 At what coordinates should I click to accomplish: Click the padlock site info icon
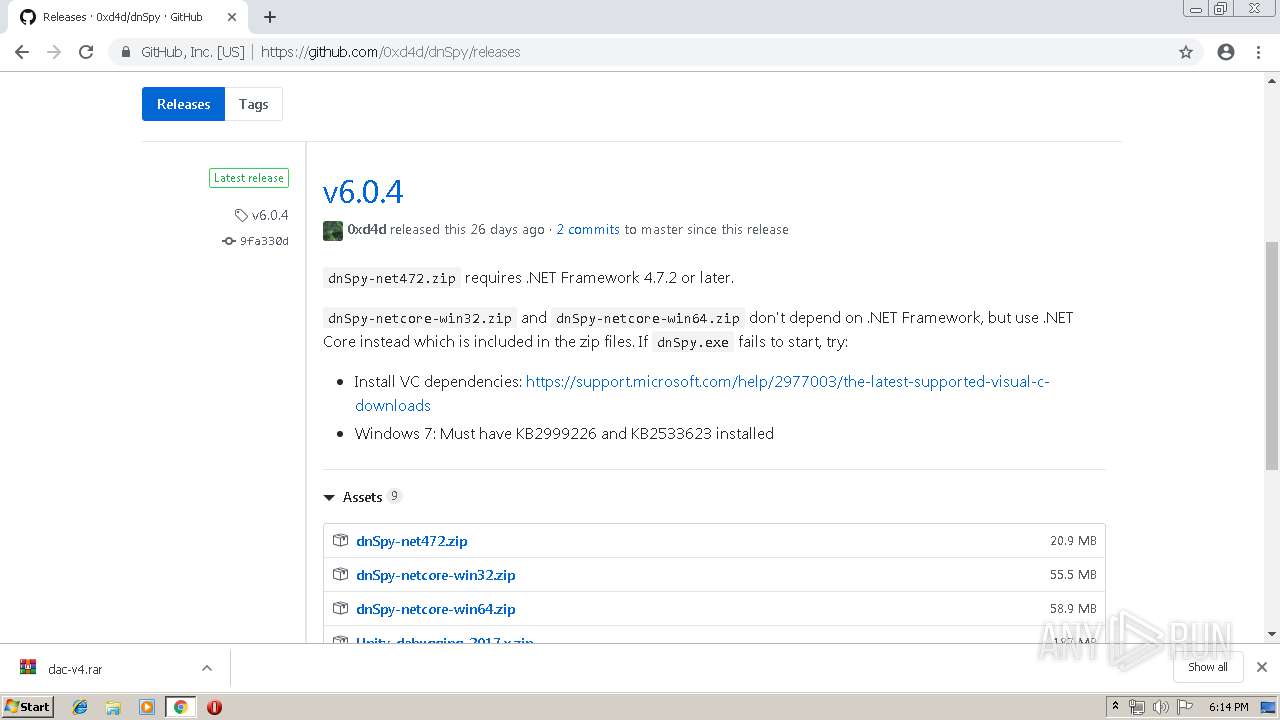pyautogui.click(x=126, y=52)
